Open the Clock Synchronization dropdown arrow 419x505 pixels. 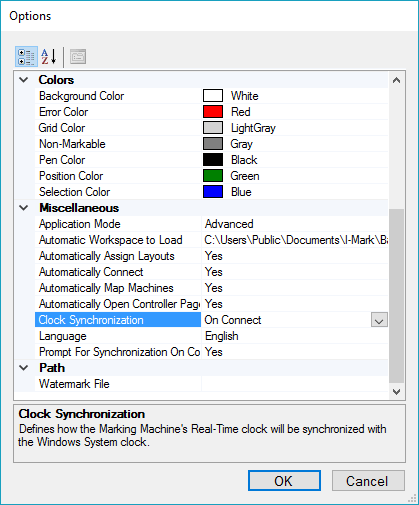379,320
